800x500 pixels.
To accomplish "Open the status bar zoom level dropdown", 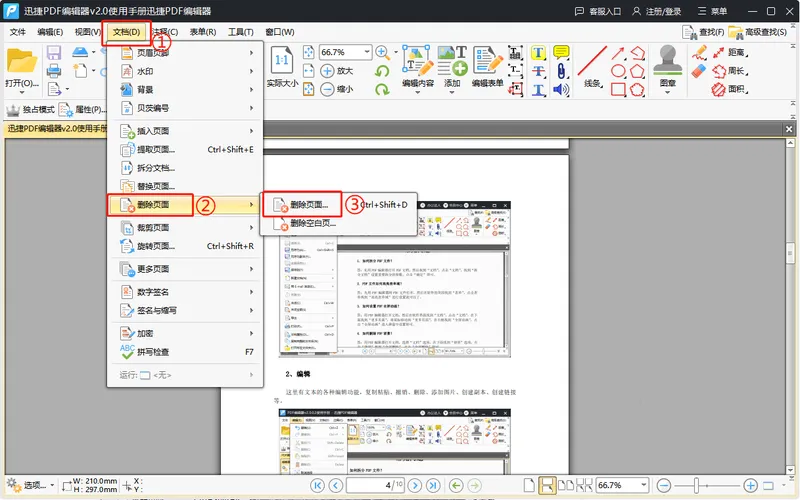I will point(643,485).
